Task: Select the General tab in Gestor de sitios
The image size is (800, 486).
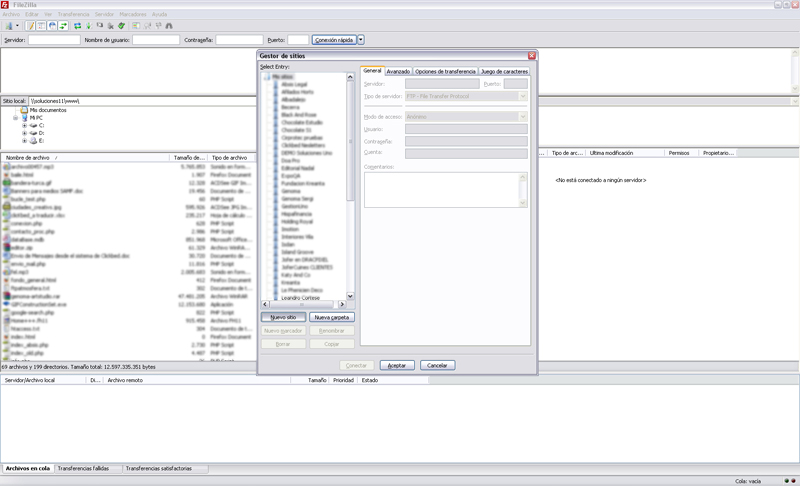Action: click(372, 71)
